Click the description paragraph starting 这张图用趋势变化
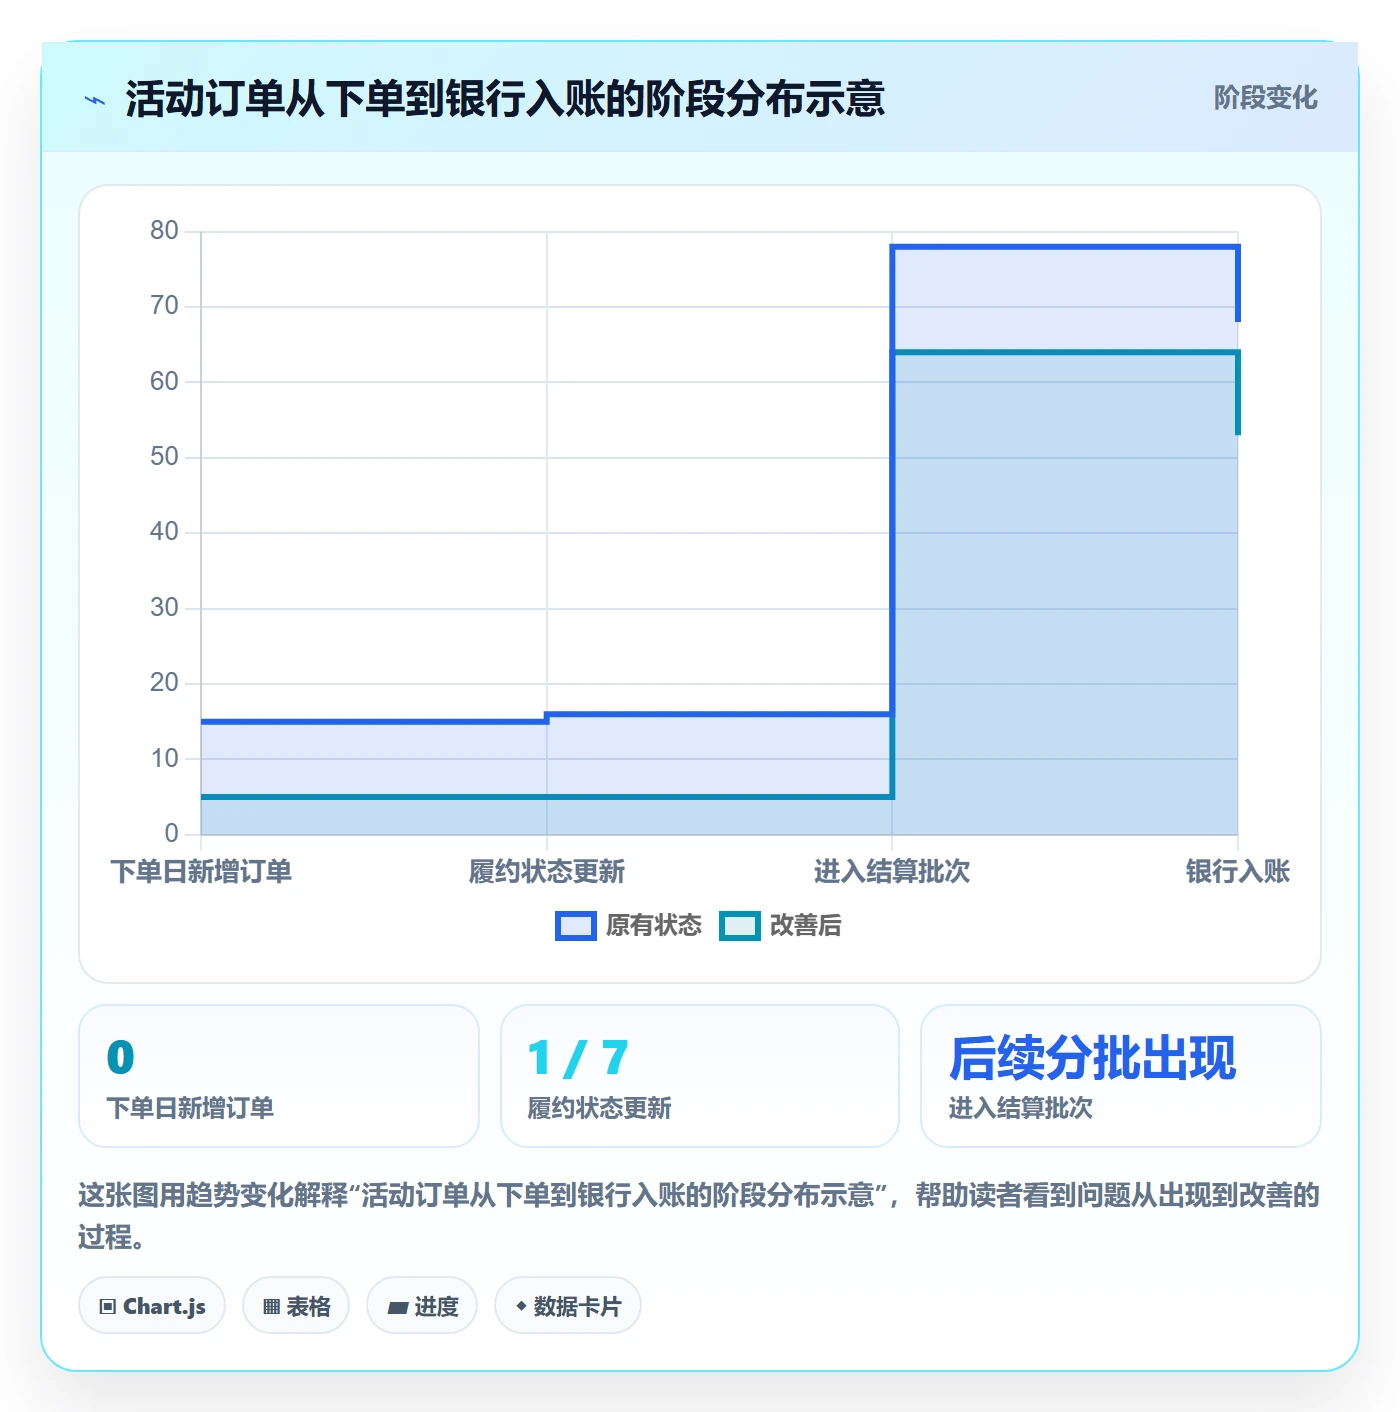Viewport: 1400px width, 1412px height. (699, 1216)
